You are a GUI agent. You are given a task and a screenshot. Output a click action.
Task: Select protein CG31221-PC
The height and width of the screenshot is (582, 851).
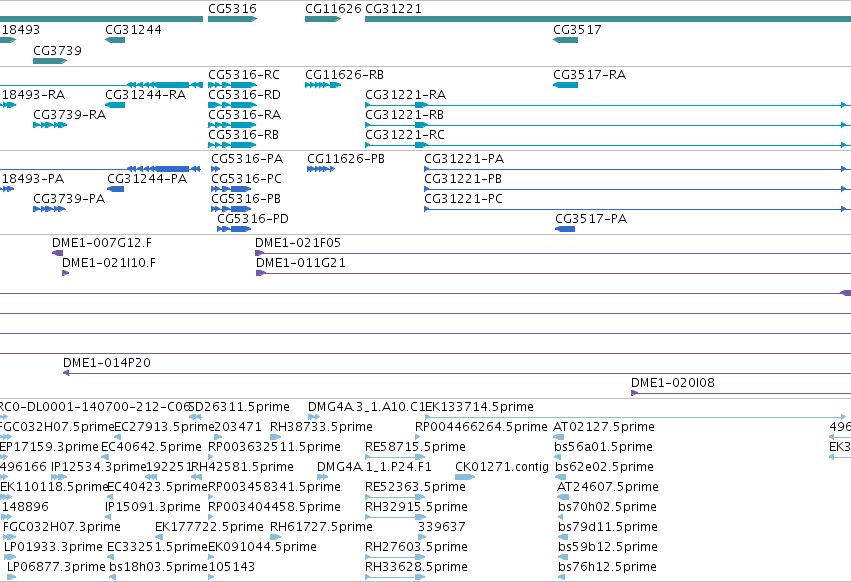pyautogui.click(x=463, y=199)
